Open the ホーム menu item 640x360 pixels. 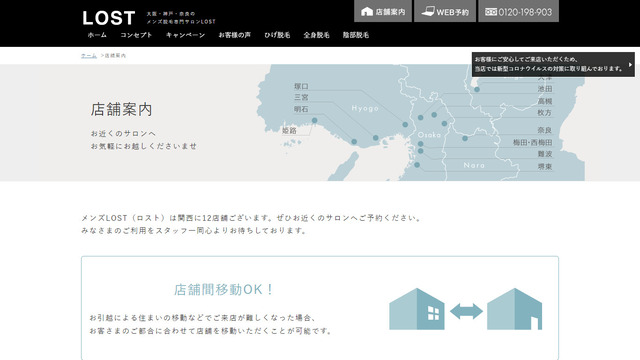click(x=97, y=35)
